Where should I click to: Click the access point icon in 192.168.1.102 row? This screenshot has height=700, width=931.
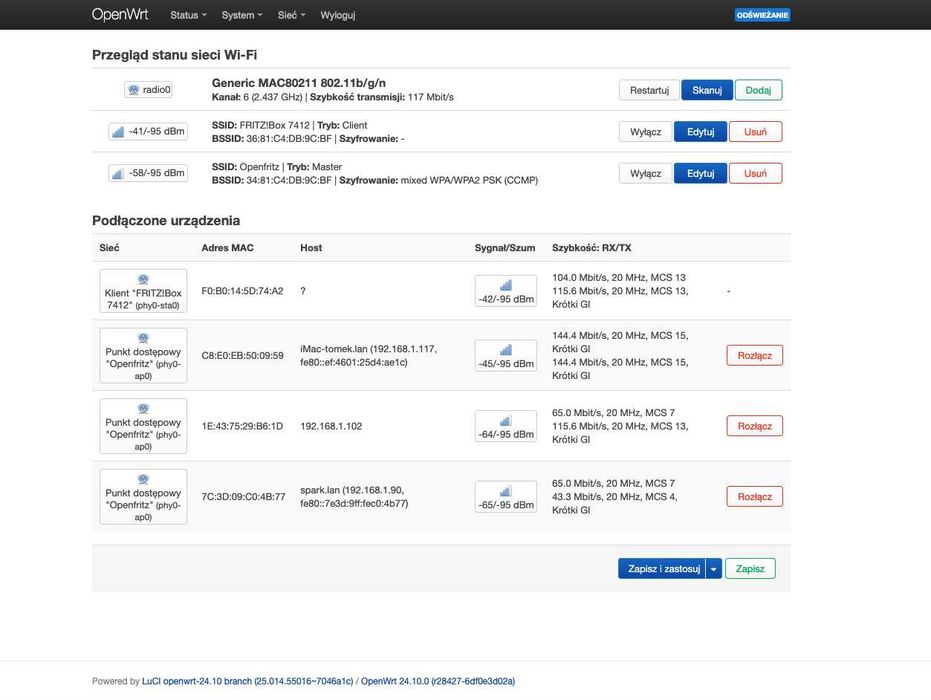coord(143,408)
